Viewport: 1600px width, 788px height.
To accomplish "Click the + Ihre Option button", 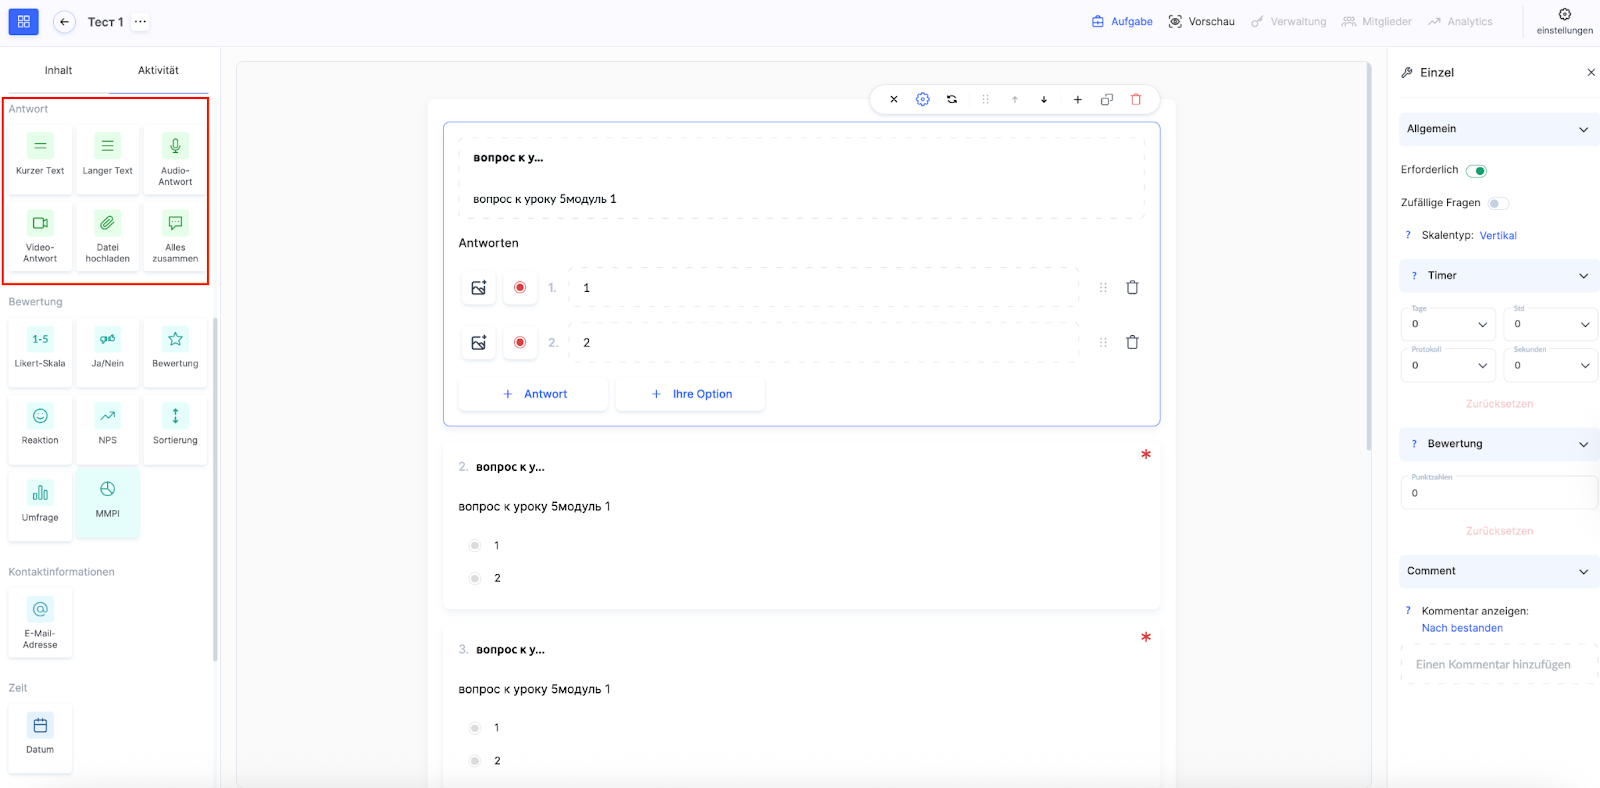I will pyautogui.click(x=690, y=394).
